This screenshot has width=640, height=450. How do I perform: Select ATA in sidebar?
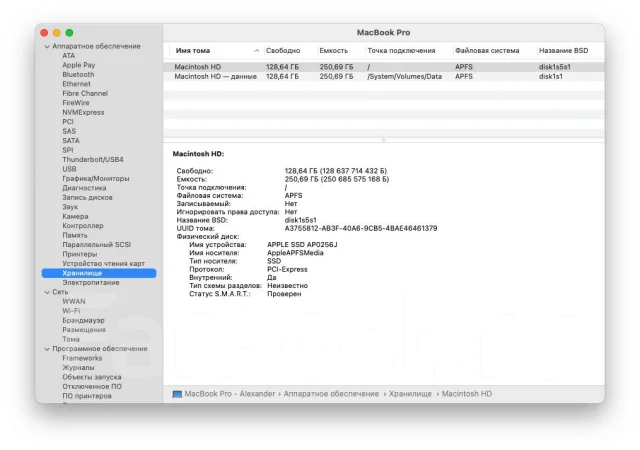pyautogui.click(x=69, y=56)
